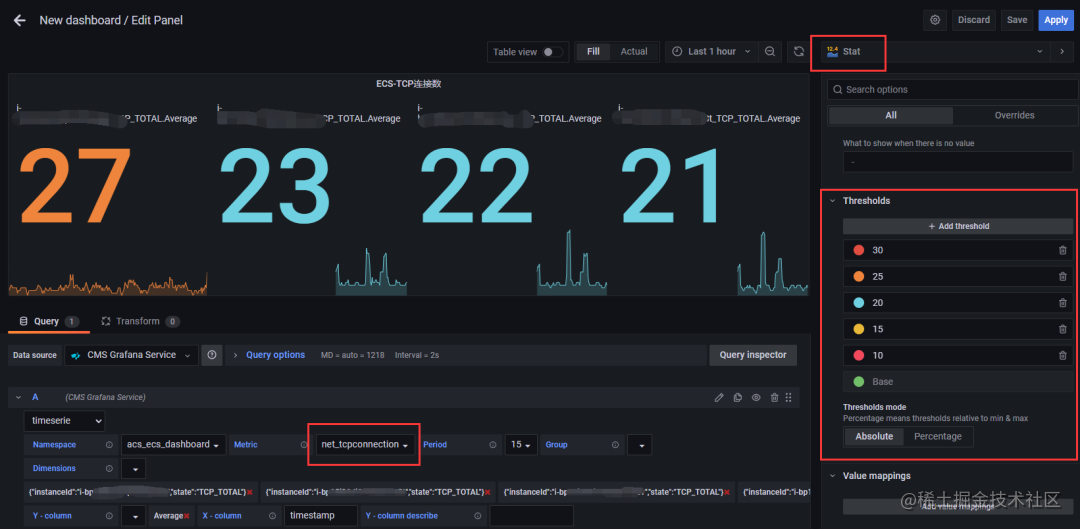Viewport: 1080px width, 529px height.
Task: Delete the threshold with value 25
Action: click(x=1062, y=277)
